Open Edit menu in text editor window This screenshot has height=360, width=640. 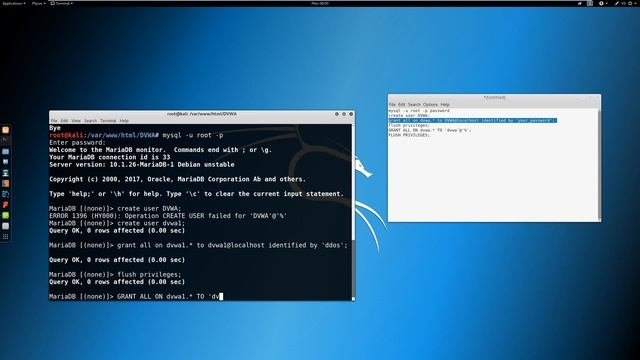pos(402,105)
